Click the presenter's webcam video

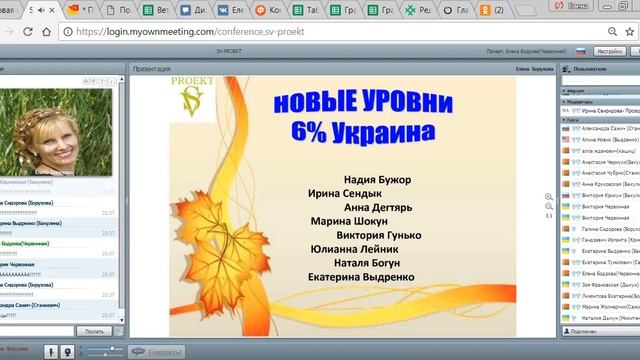(56, 132)
